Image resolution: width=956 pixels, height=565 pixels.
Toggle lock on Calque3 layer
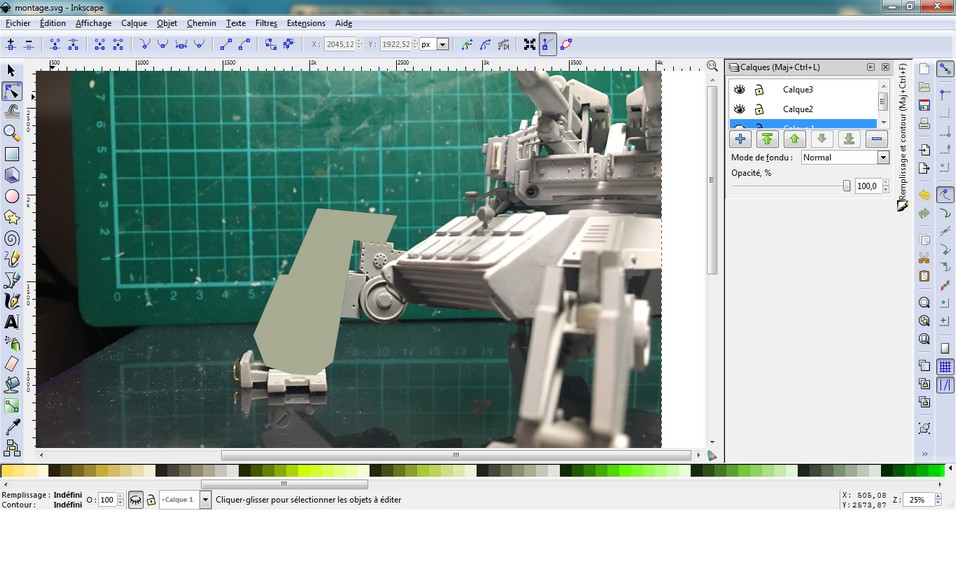[759, 90]
